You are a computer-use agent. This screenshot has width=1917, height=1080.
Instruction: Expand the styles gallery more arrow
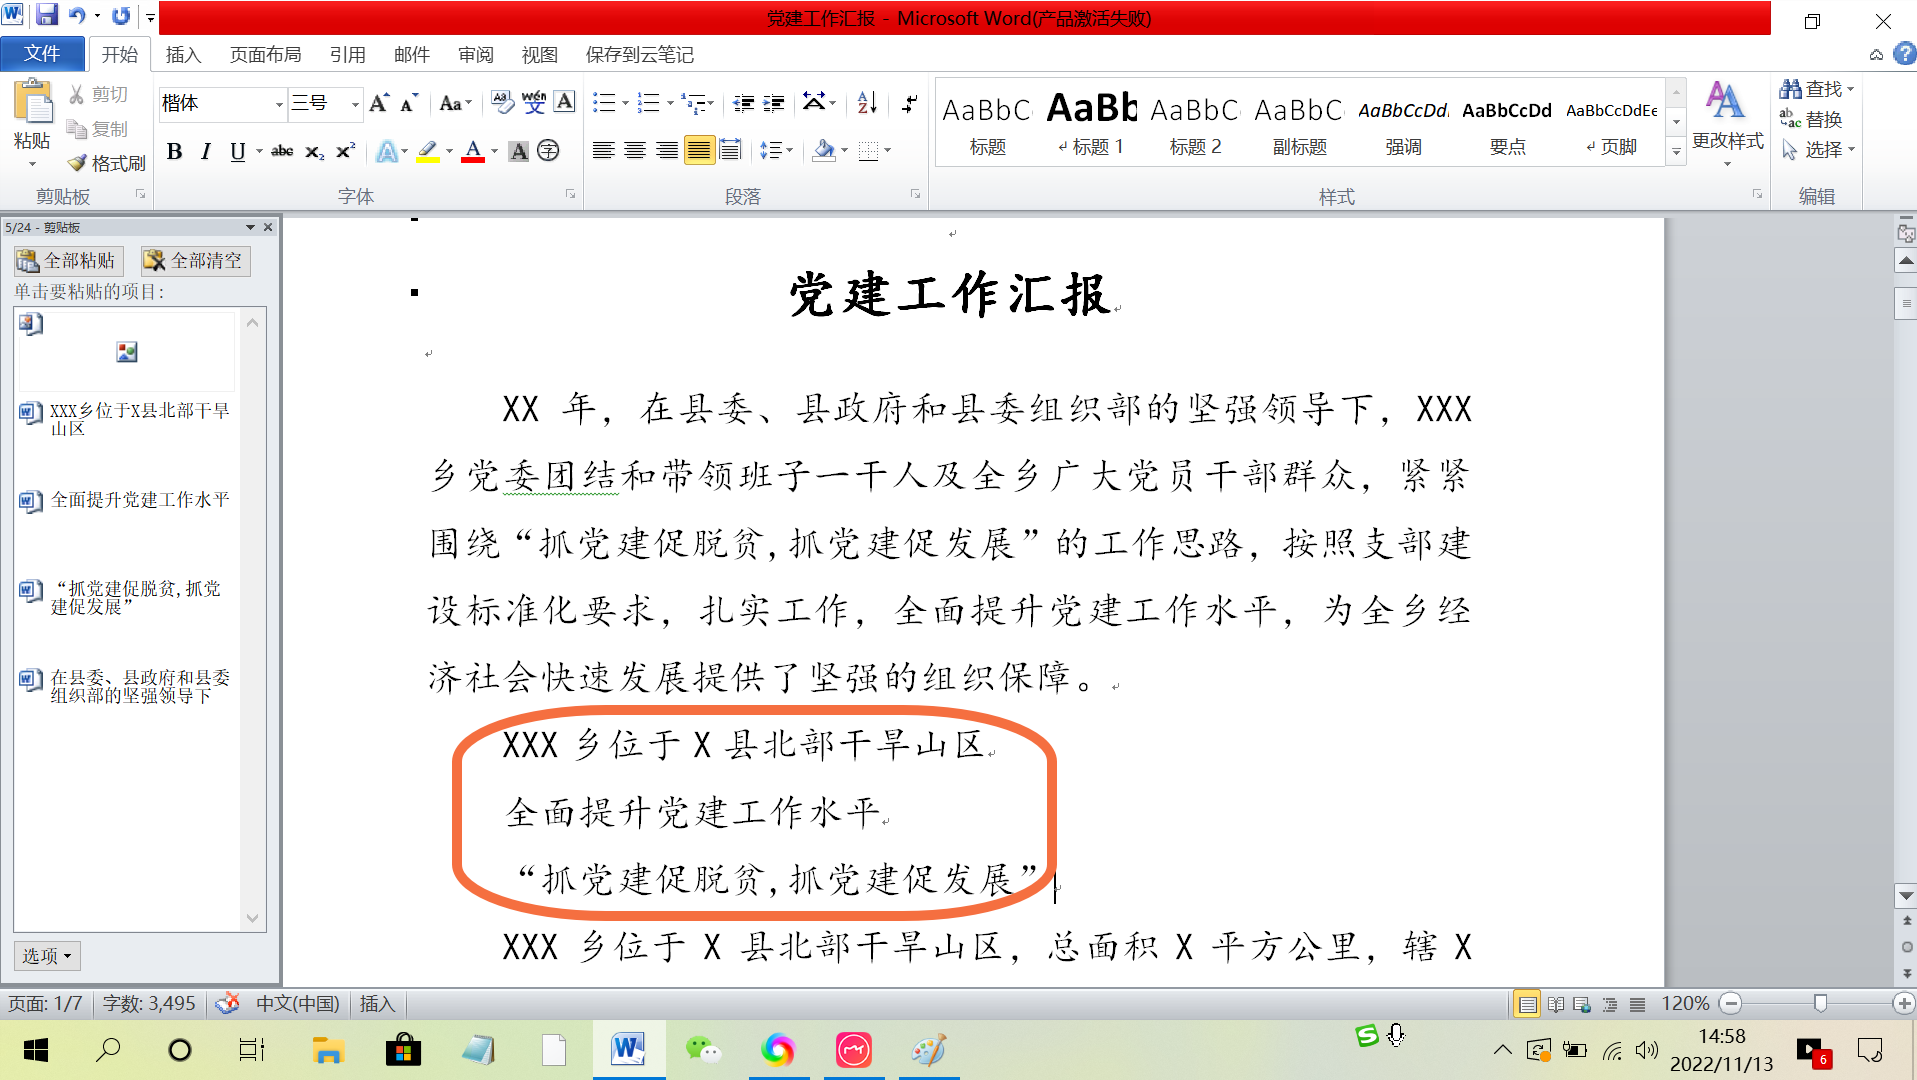pyautogui.click(x=1676, y=151)
